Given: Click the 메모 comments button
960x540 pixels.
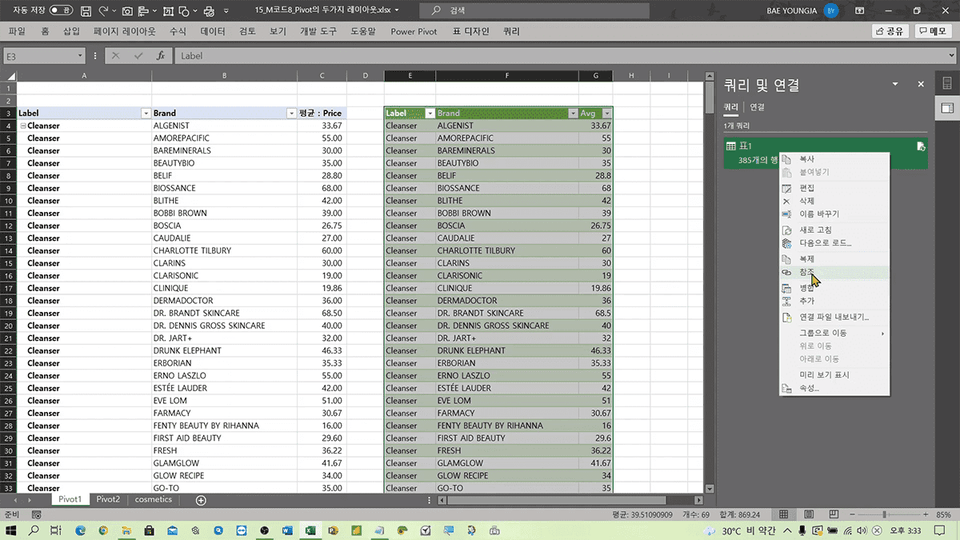Looking at the screenshot, I should point(932,31).
